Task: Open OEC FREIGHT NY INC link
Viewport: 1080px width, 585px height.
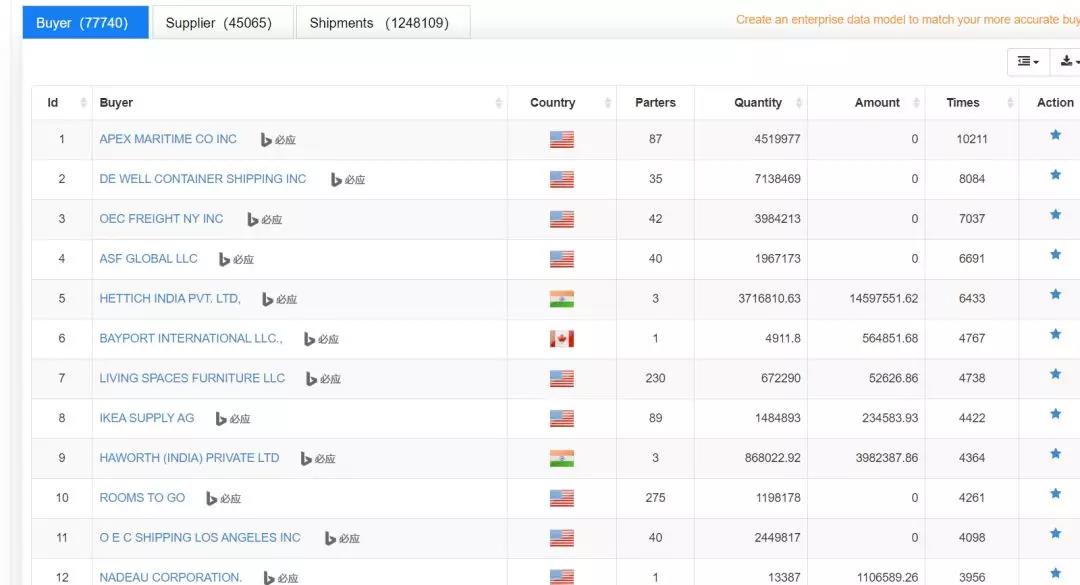Action: pyautogui.click(x=161, y=219)
